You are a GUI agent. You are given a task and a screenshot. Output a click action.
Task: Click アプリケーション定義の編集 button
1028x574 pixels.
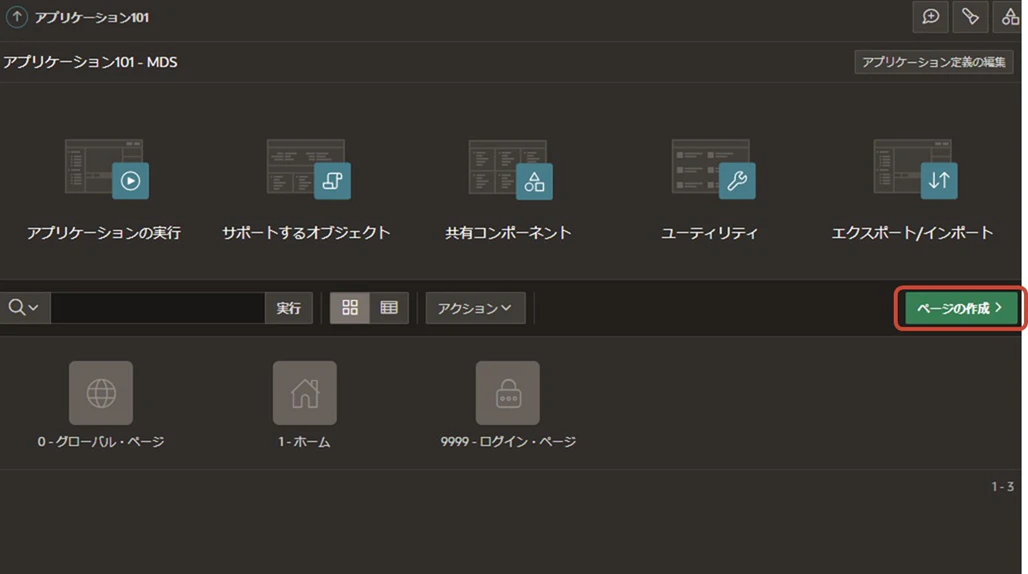click(934, 62)
